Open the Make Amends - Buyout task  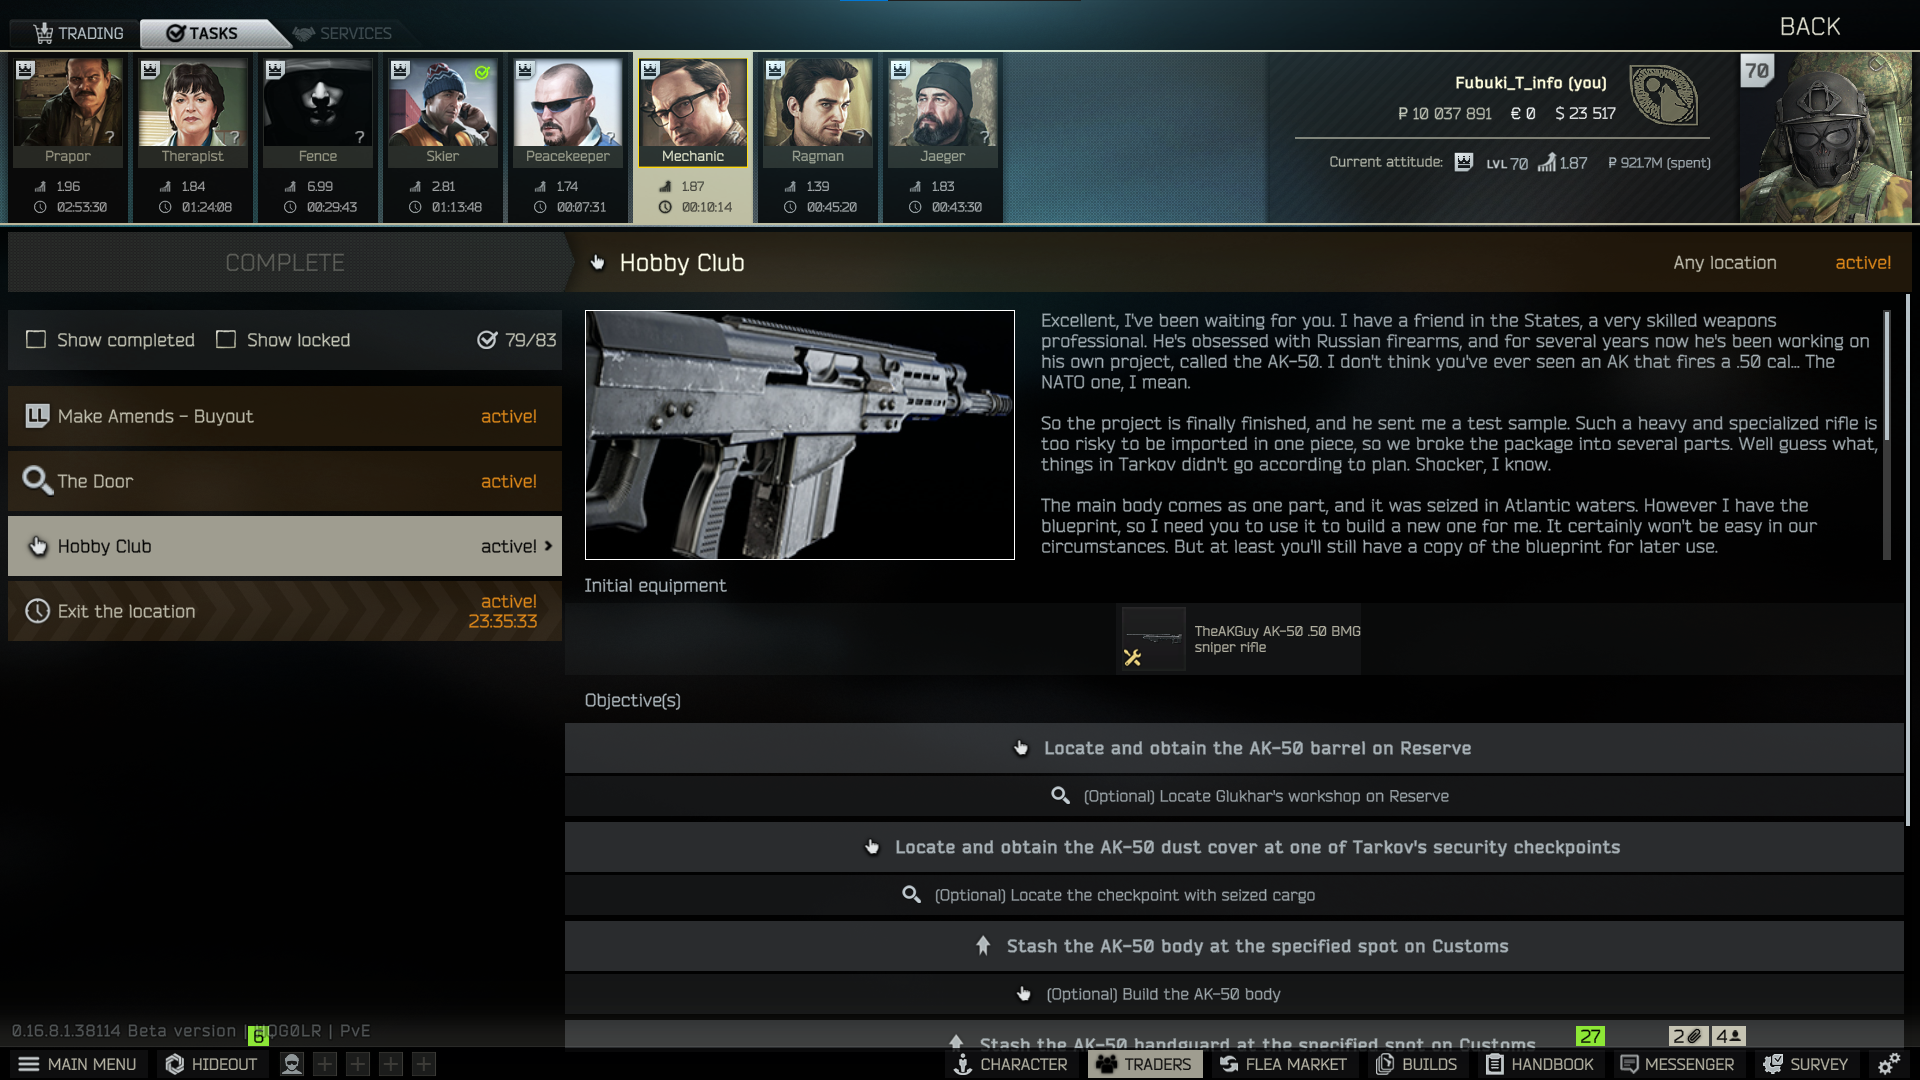tap(285, 416)
